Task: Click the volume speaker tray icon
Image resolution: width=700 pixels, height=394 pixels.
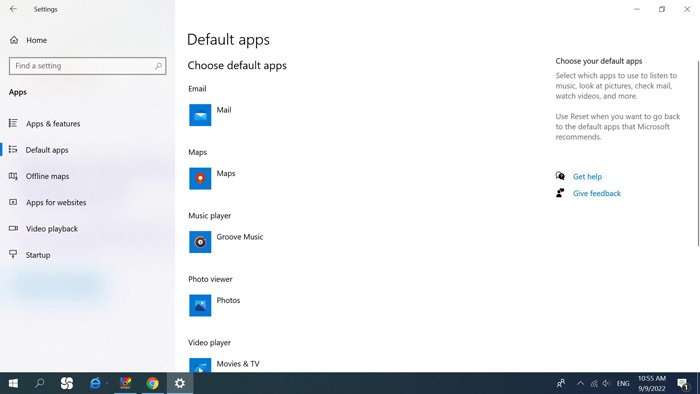Action: click(606, 383)
